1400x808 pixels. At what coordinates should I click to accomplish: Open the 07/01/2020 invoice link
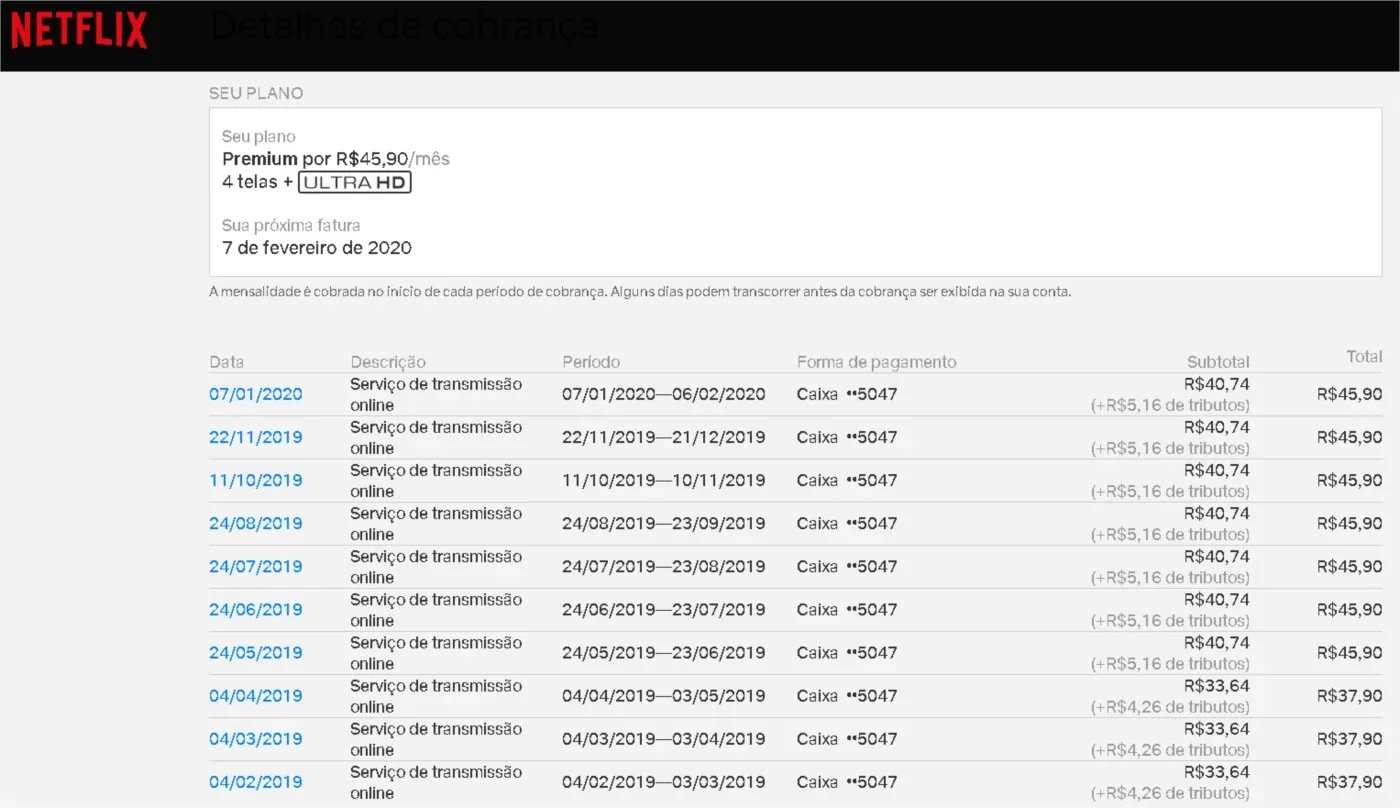point(256,394)
